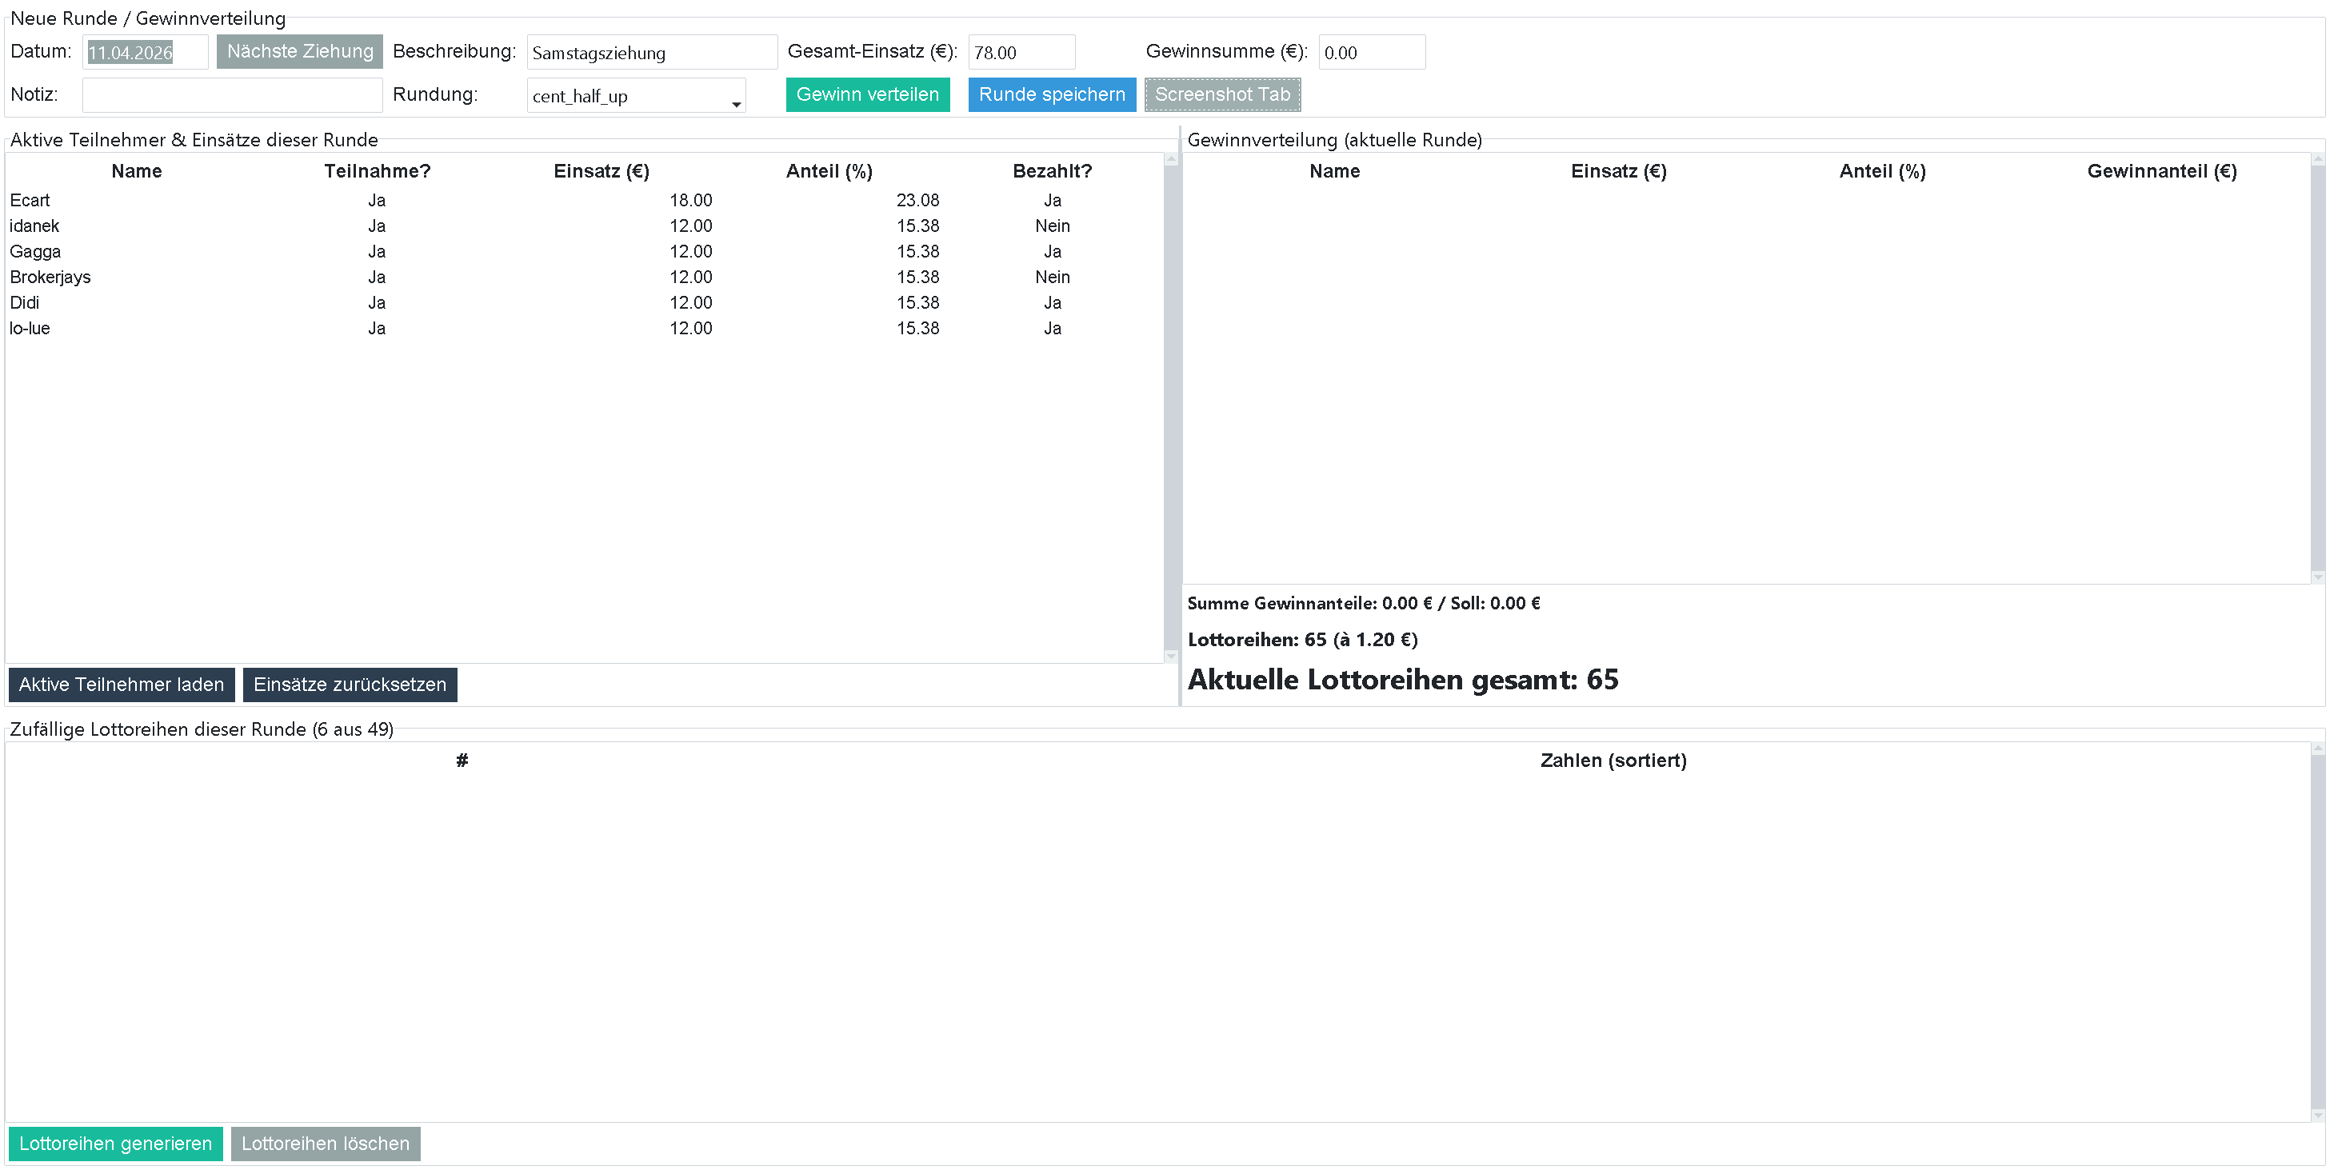Click Lottoreihen löschen button
This screenshot has width=2330, height=1170.
coord(325,1144)
